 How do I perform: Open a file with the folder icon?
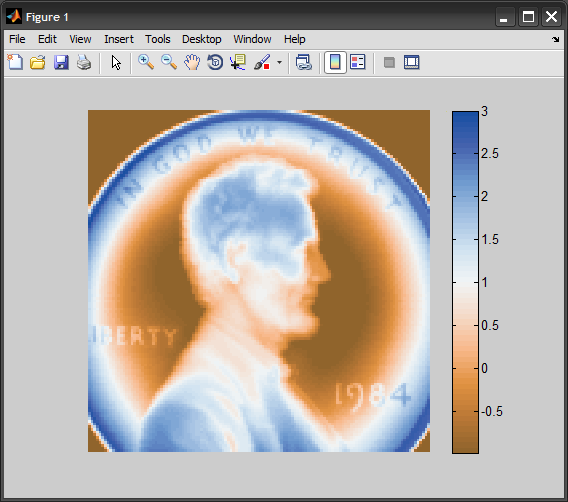[38, 62]
